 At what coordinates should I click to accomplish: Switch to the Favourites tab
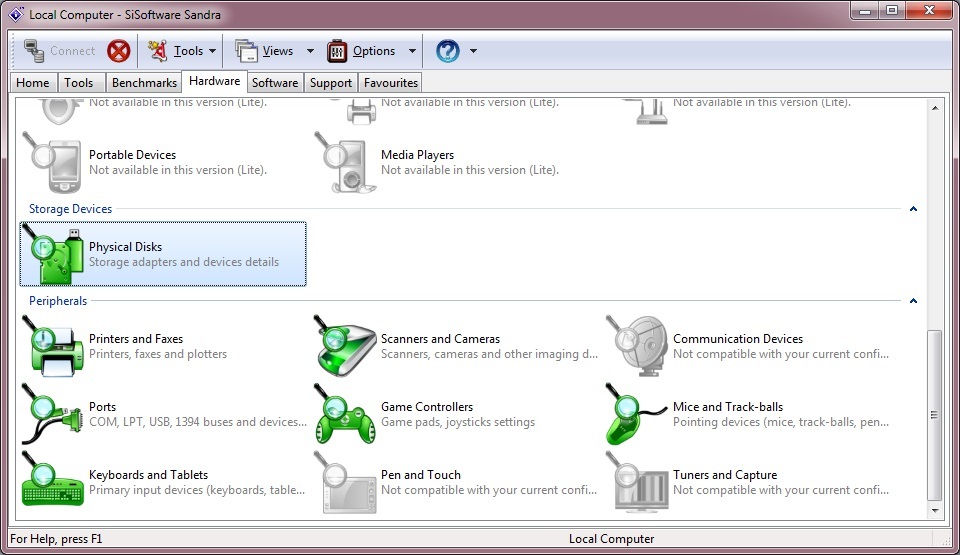[391, 83]
